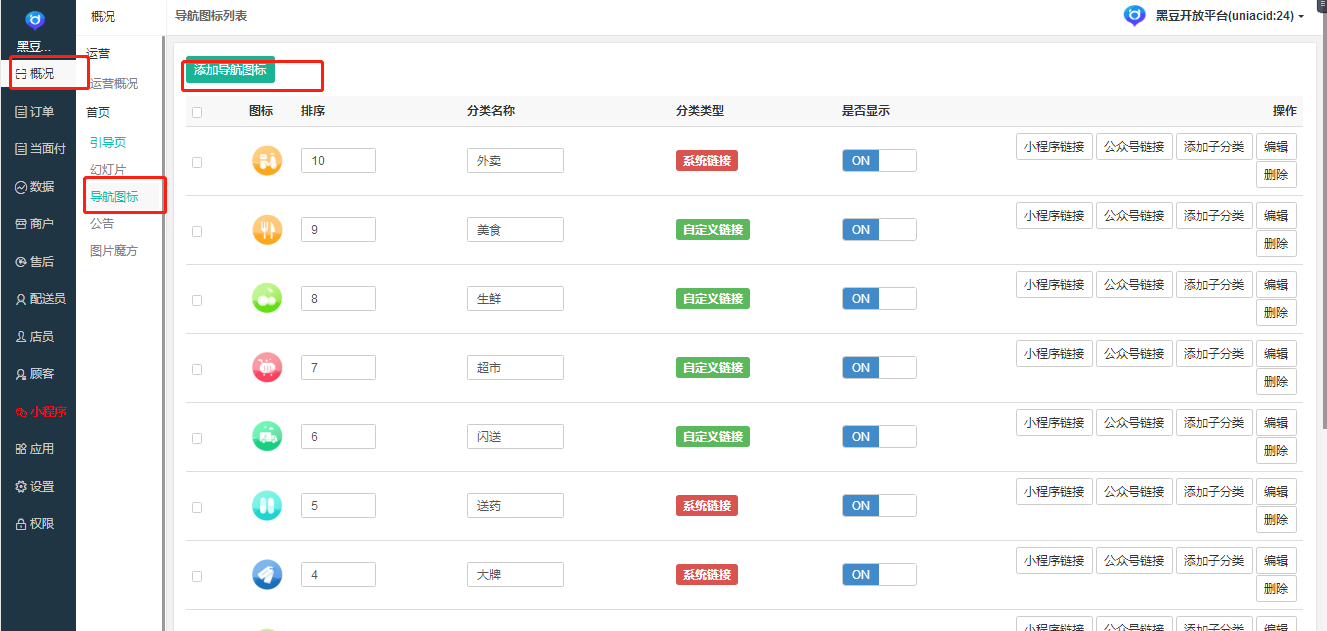The width and height of the screenshot is (1327, 631).
Task: Toggle the display switch for 美食
Action: click(879, 229)
